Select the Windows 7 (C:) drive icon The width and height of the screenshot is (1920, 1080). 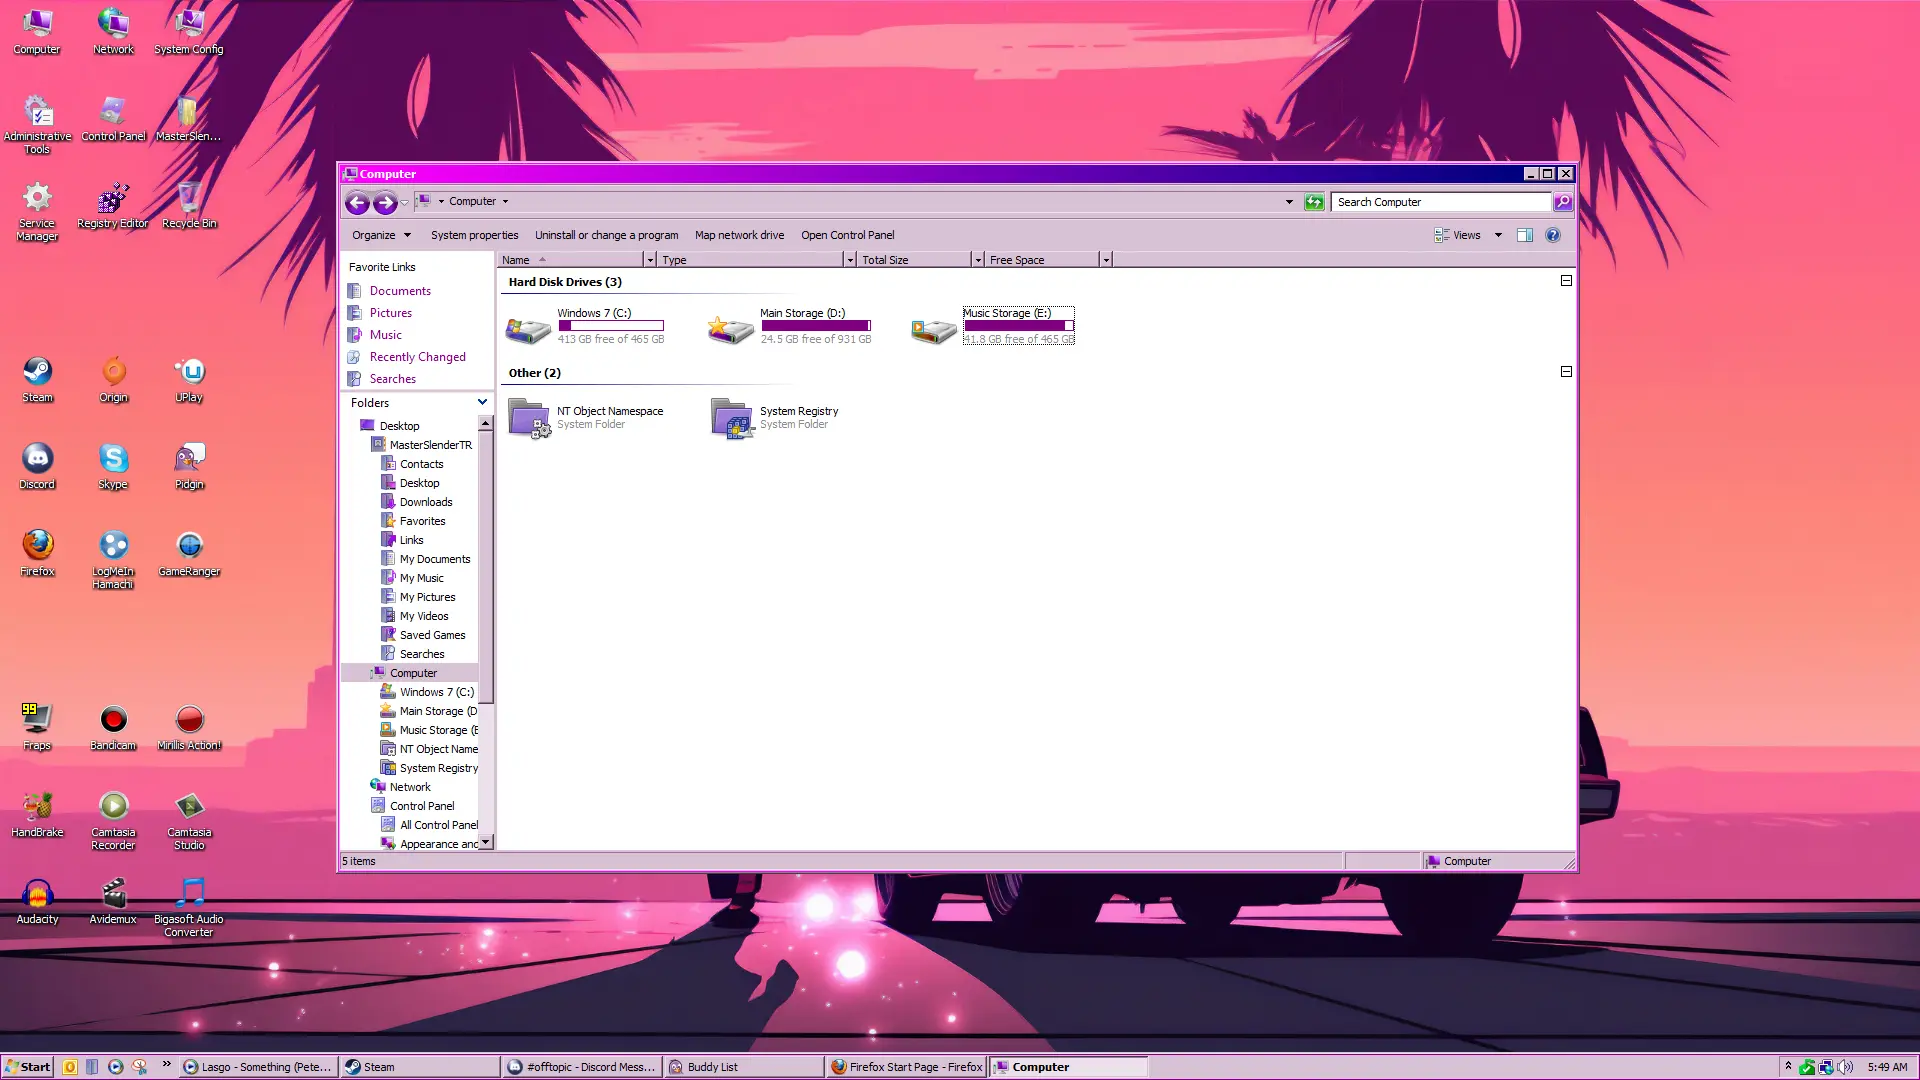click(x=528, y=328)
